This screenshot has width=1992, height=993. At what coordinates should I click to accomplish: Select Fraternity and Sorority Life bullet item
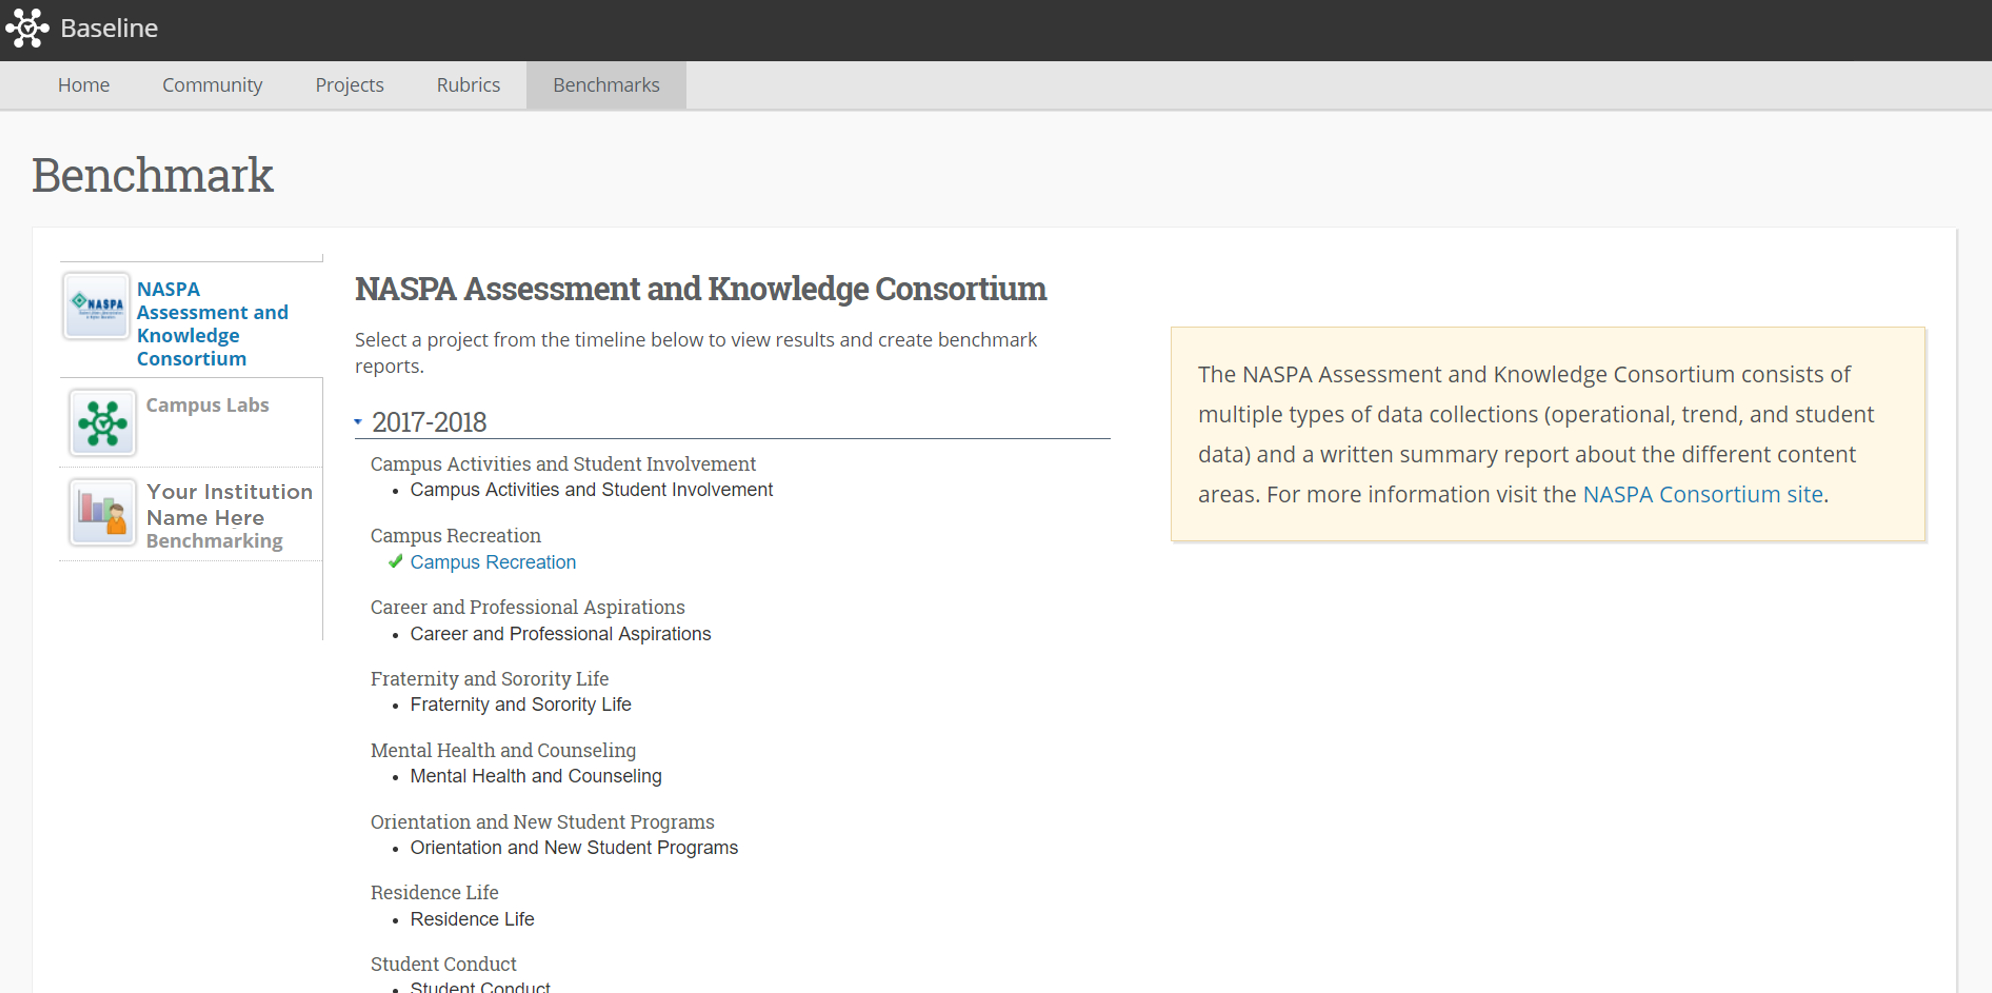coord(520,705)
